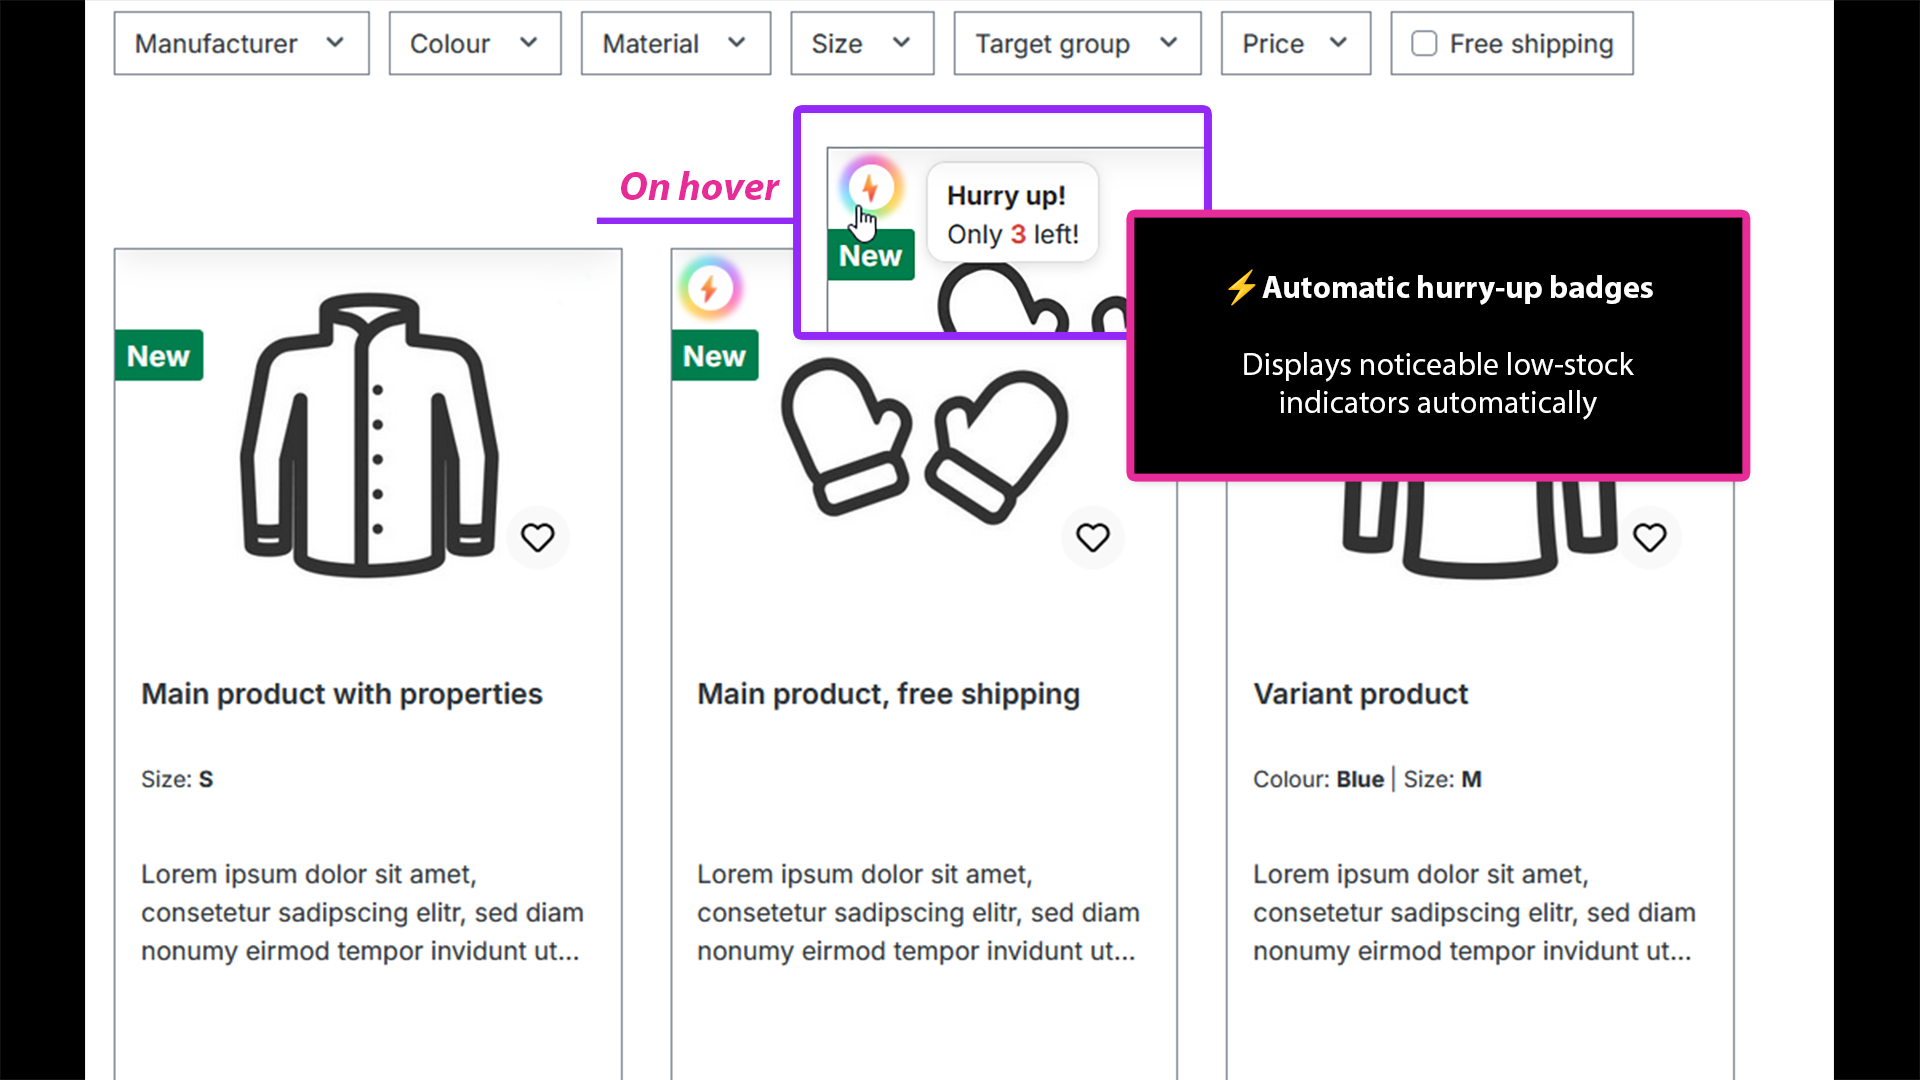Click lightning badge in hover preview
Image resolution: width=1920 pixels, height=1080 pixels.
tap(870, 187)
